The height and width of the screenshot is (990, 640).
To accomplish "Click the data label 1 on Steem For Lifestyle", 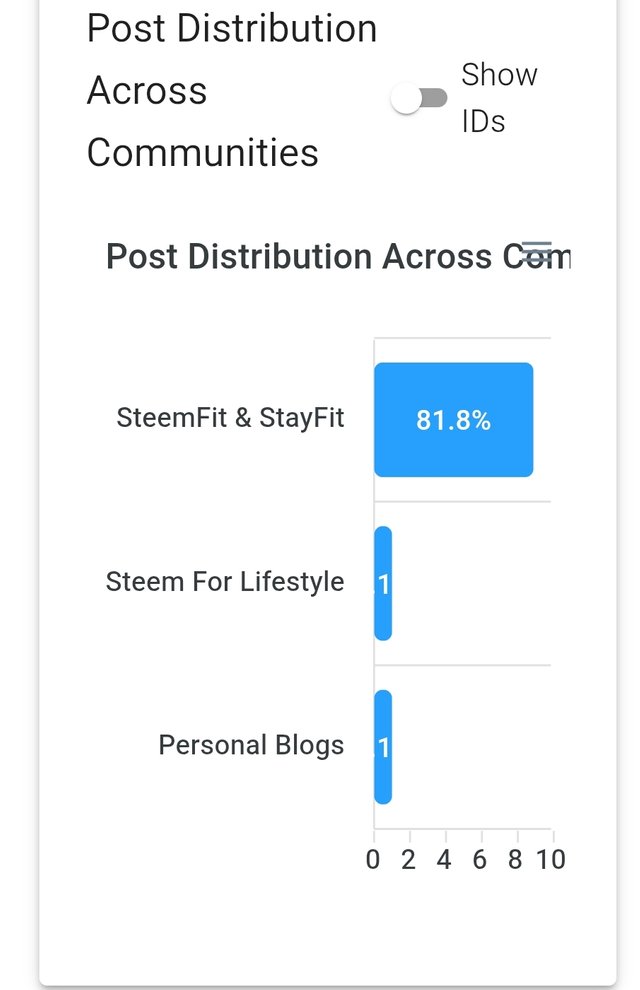I will (384, 585).
